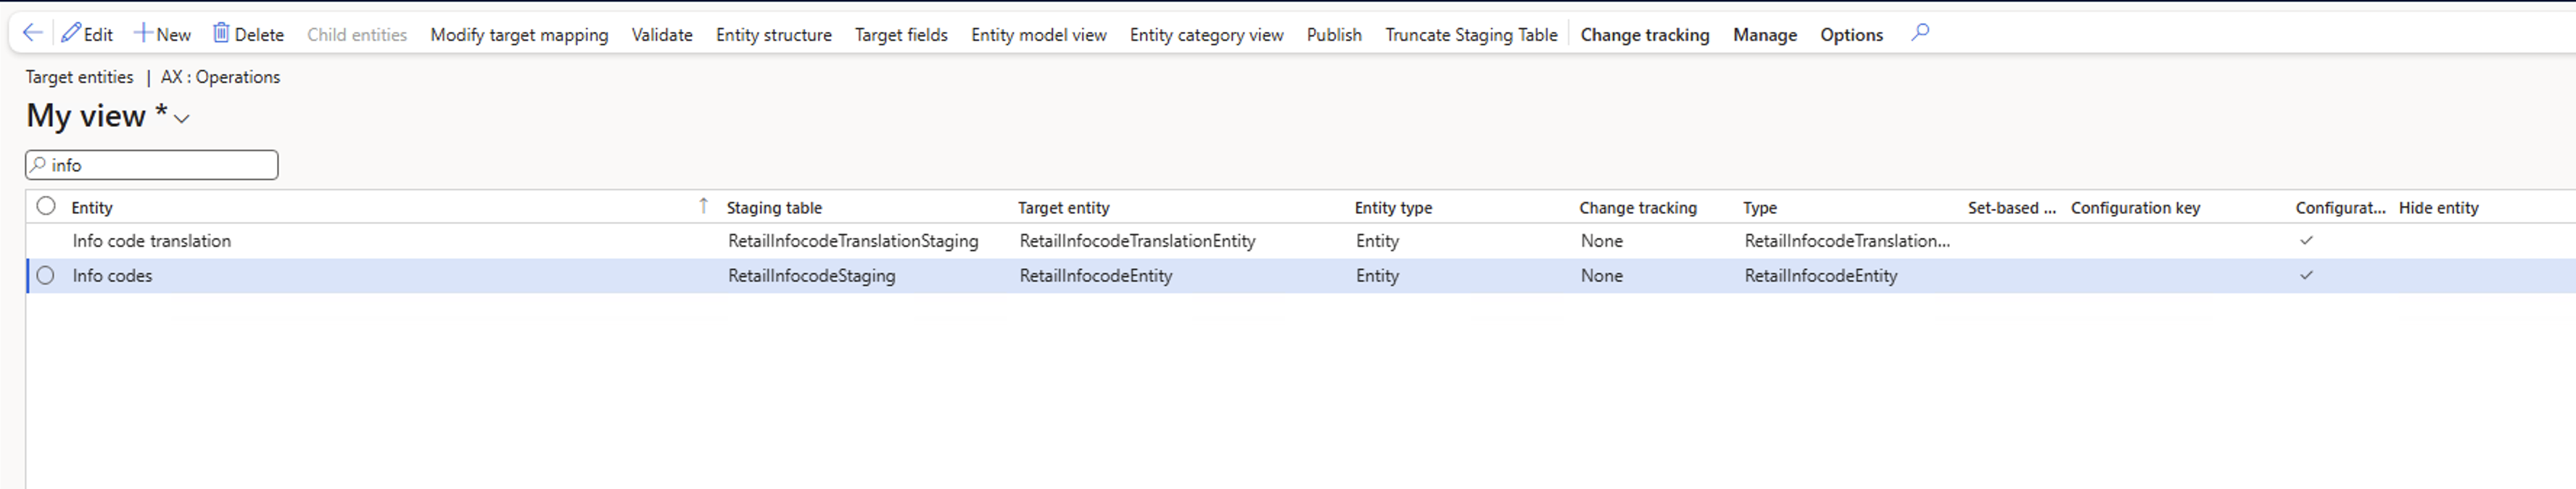The image size is (2576, 489).
Task: Select the Info codes row radio button
Action: (x=45, y=275)
